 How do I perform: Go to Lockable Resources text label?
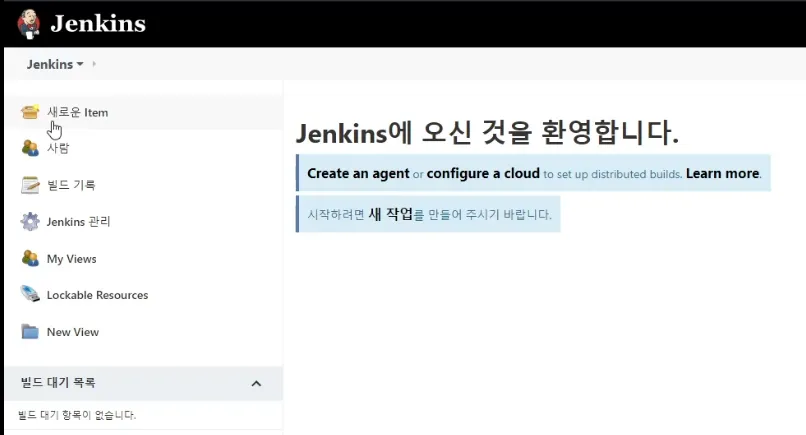(x=97, y=295)
